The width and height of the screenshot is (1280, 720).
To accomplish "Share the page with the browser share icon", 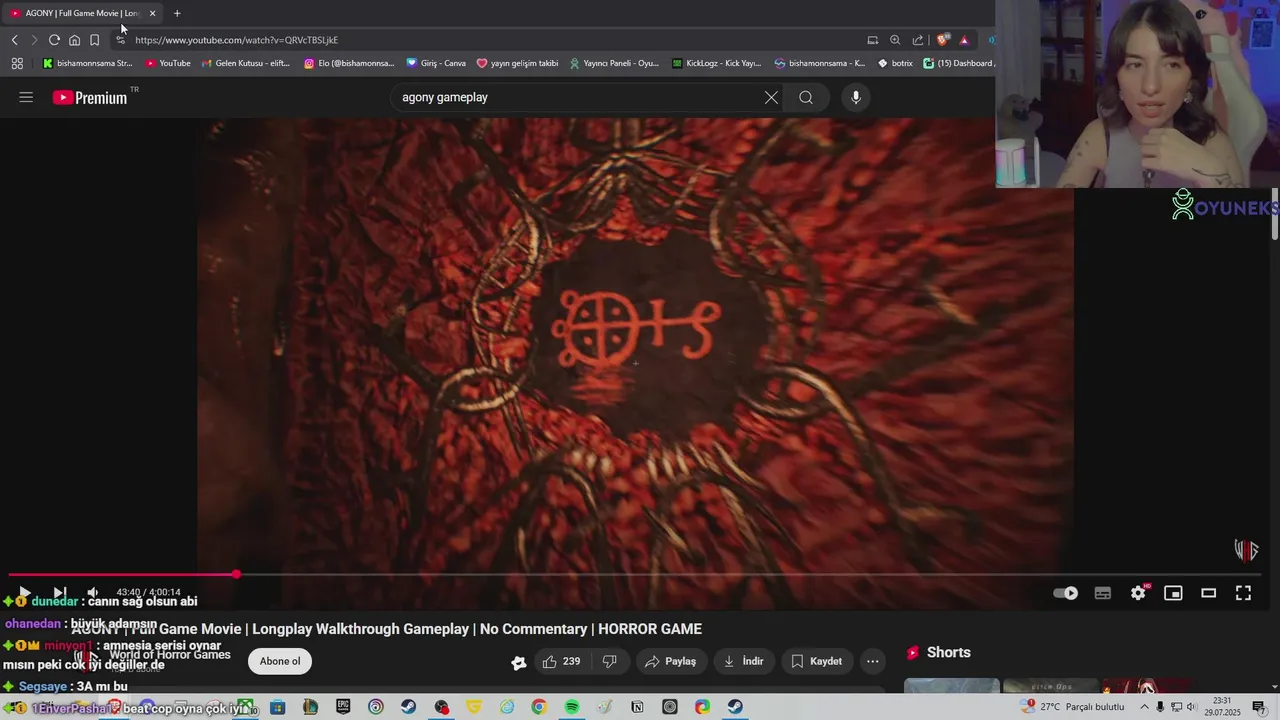I will 918,40.
